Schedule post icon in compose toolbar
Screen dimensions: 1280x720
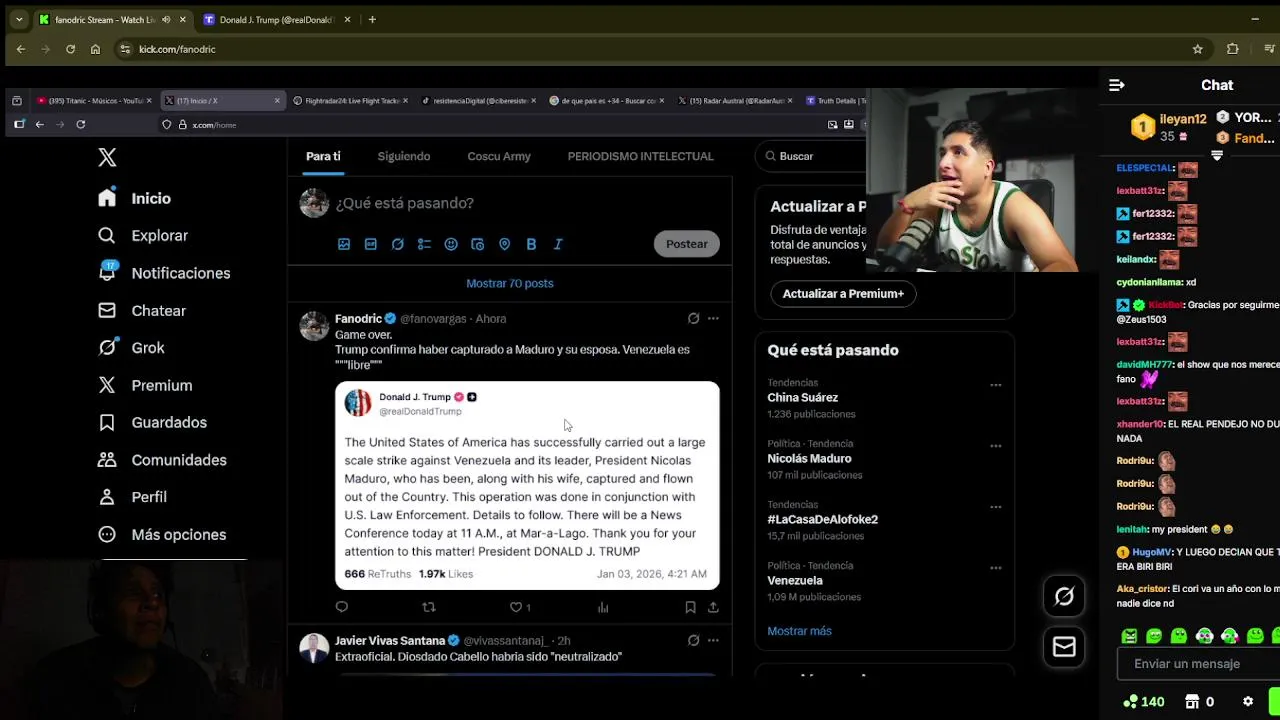click(x=478, y=244)
